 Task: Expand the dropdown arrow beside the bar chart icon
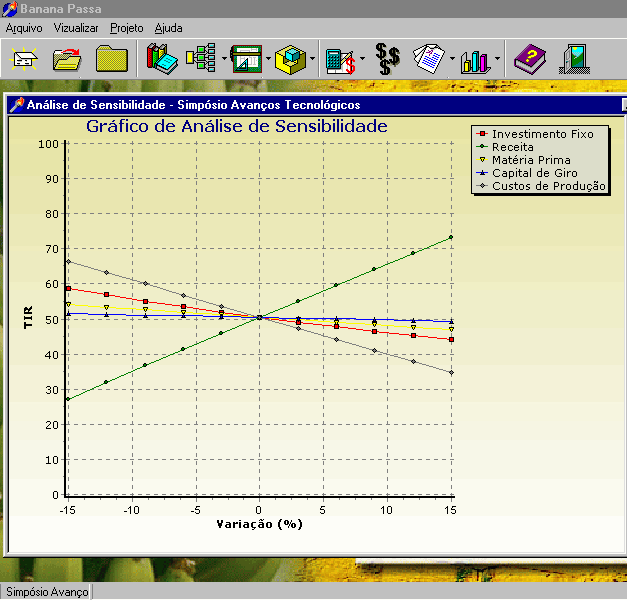(497, 60)
